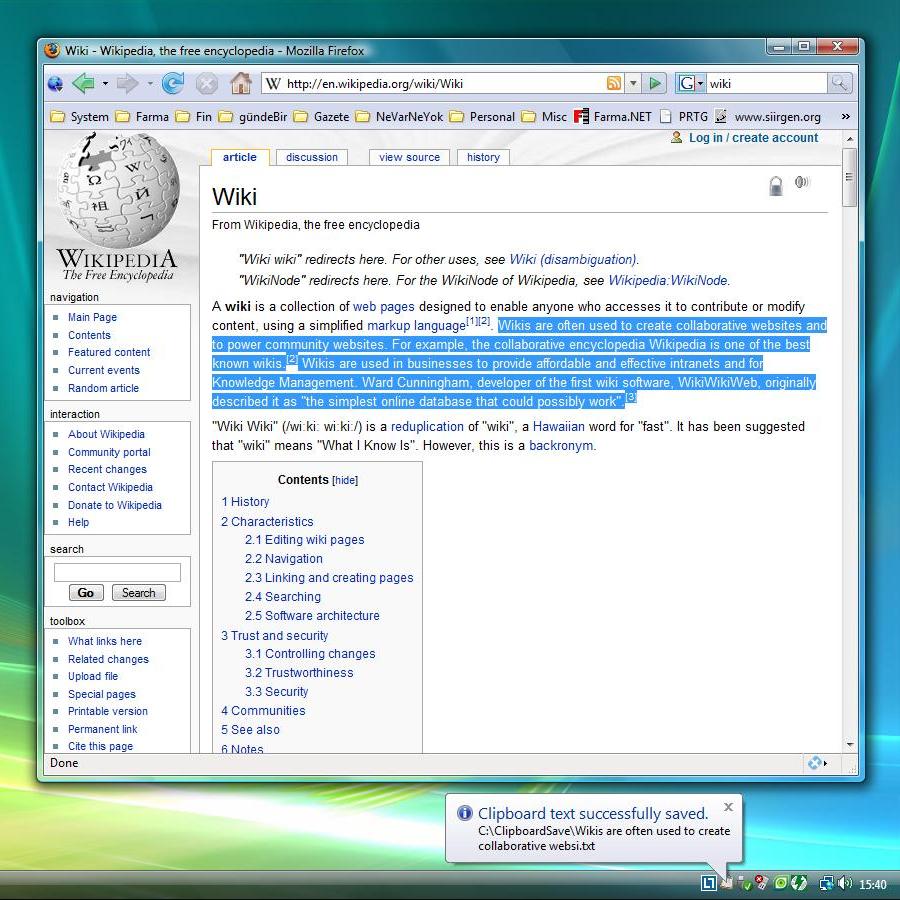Click the tray icon with red X

click(762, 883)
